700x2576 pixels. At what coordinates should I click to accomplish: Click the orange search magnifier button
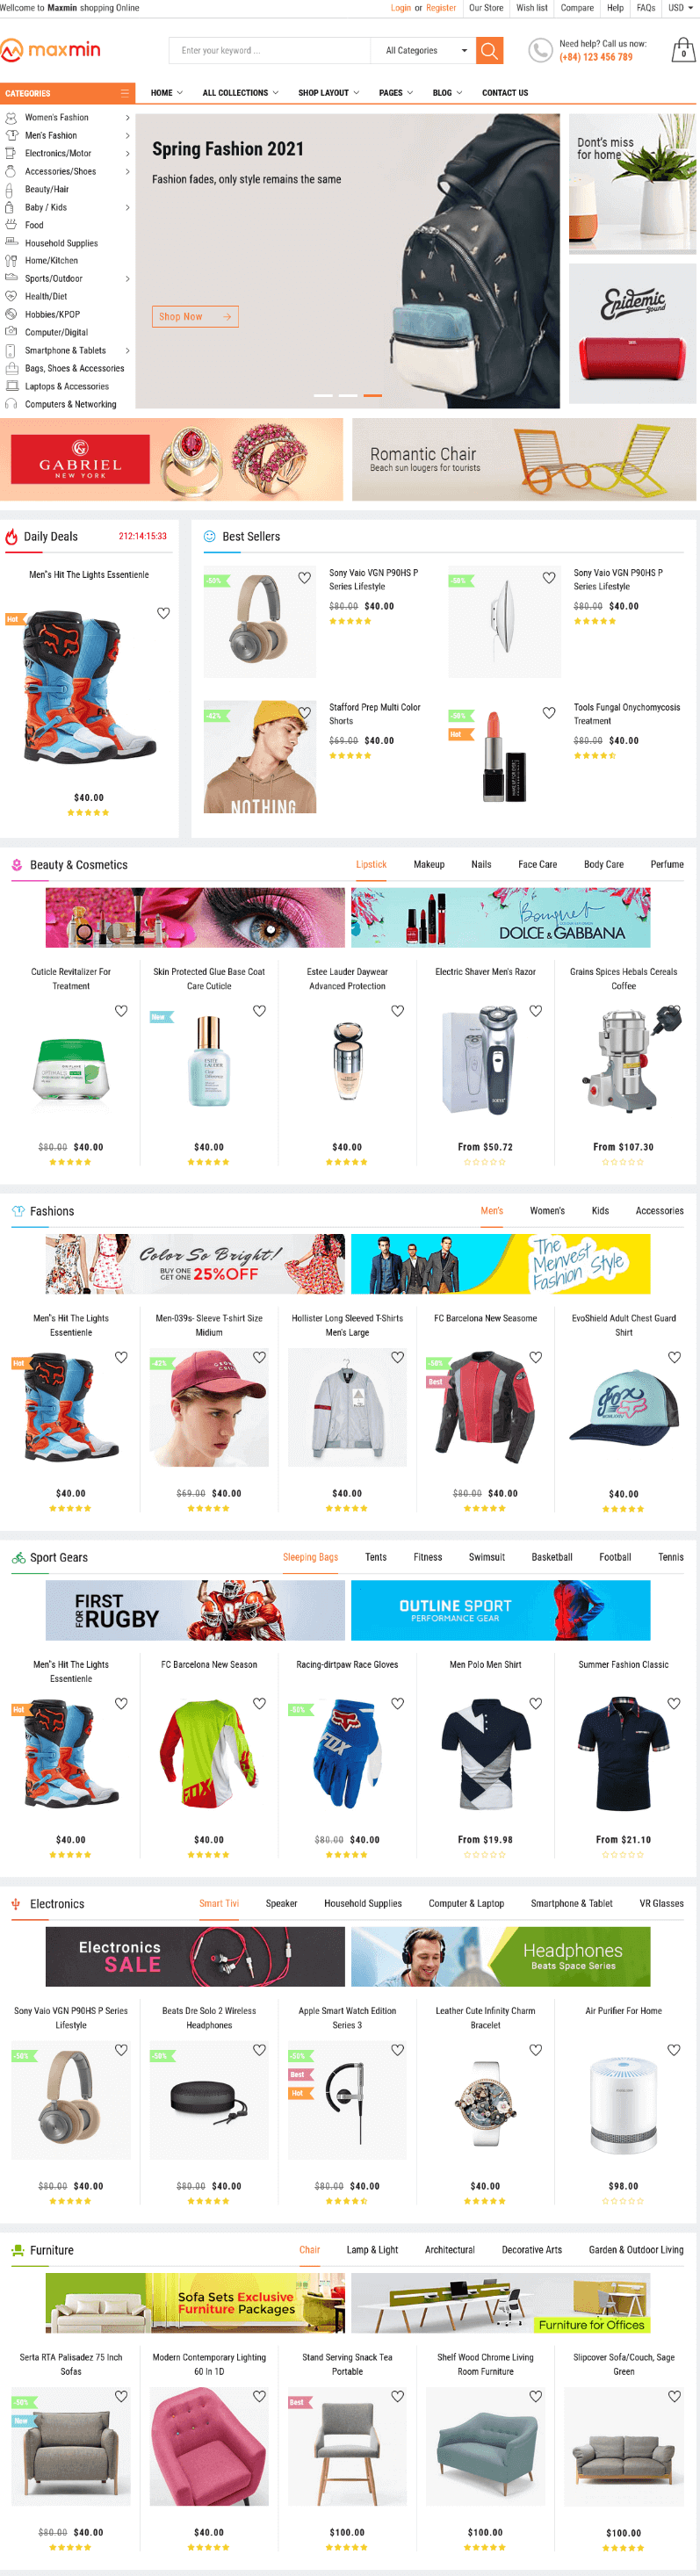tap(489, 50)
